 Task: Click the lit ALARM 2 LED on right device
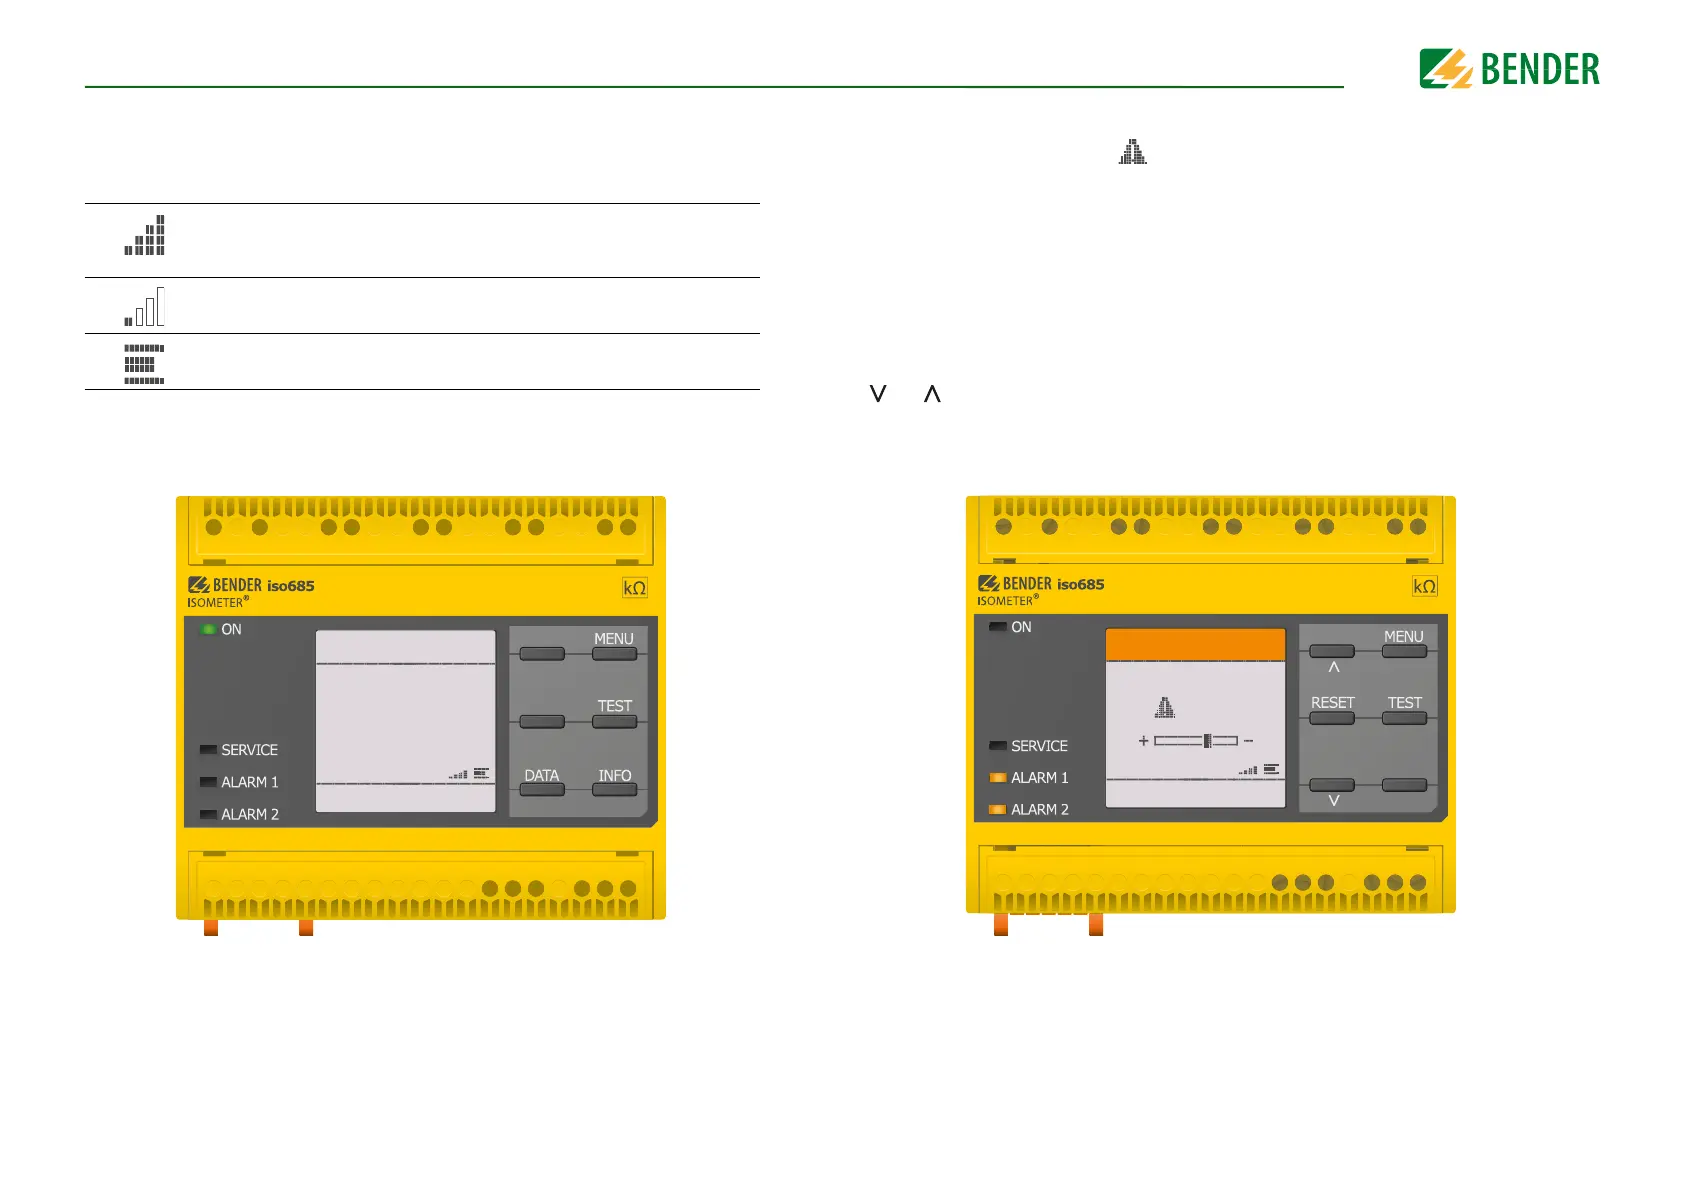click(998, 810)
